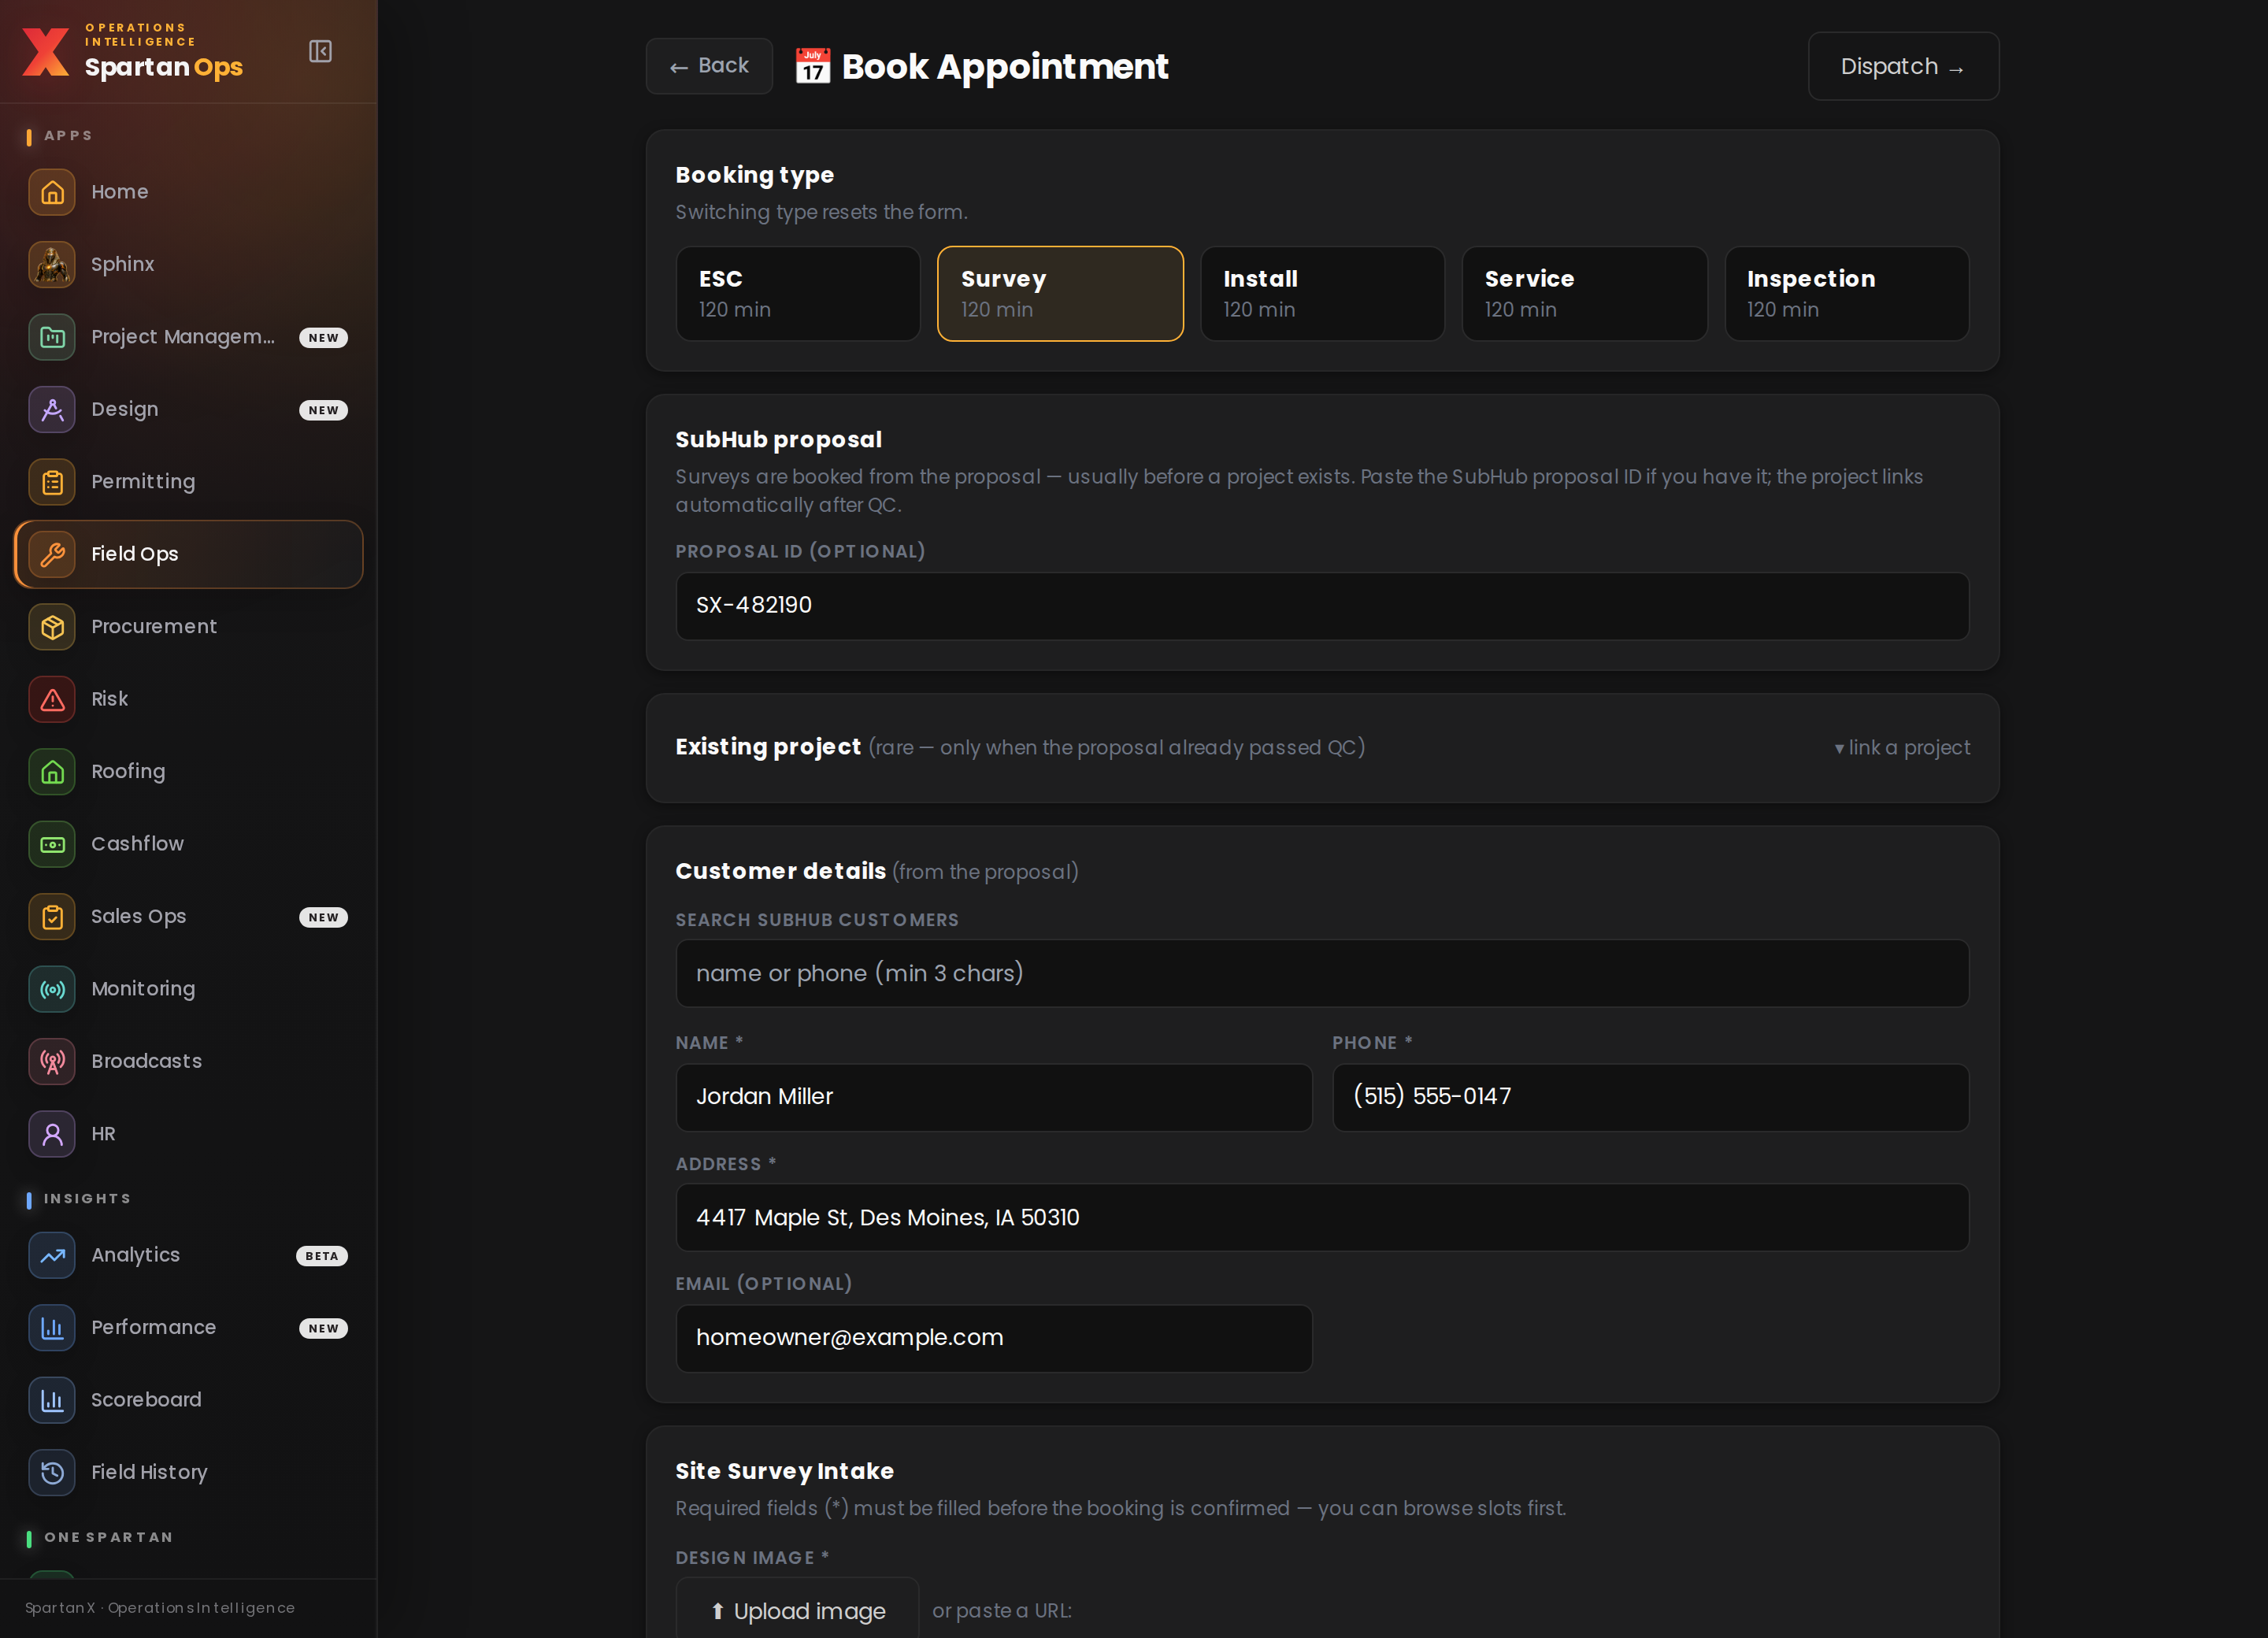Image resolution: width=2268 pixels, height=1638 pixels.
Task: Click the Proposal ID field
Action: click(1322, 606)
